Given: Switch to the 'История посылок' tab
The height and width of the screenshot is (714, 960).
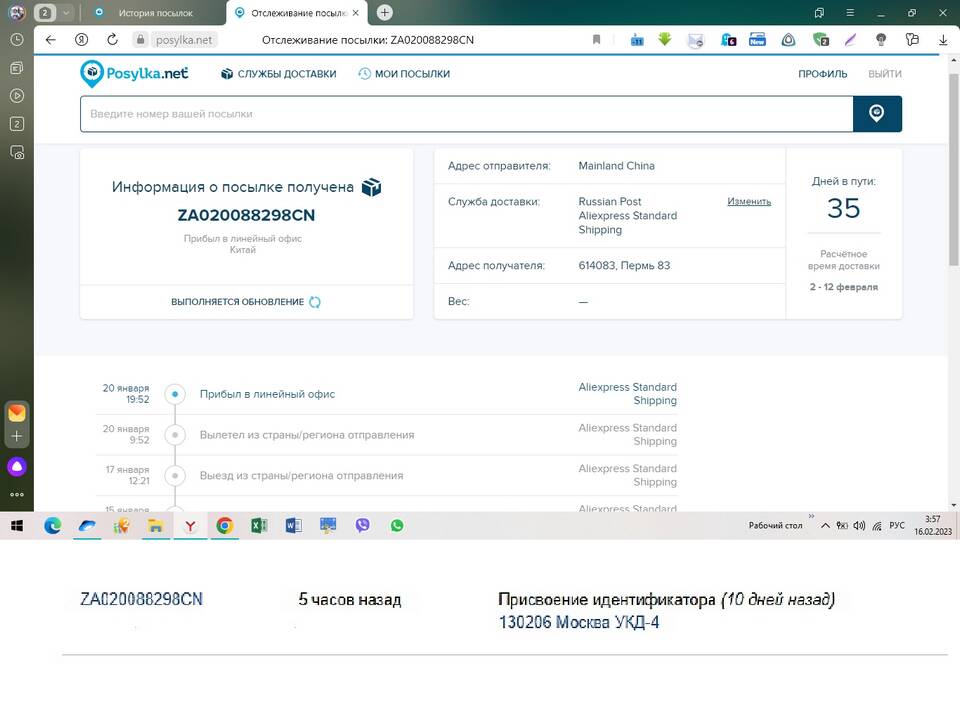Looking at the screenshot, I should 155,13.
